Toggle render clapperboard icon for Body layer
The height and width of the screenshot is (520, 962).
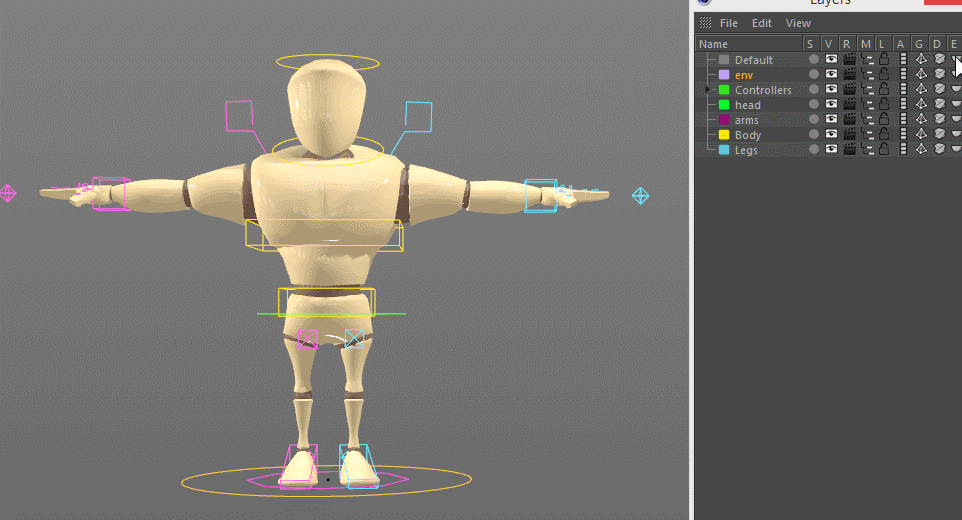pyautogui.click(x=849, y=135)
